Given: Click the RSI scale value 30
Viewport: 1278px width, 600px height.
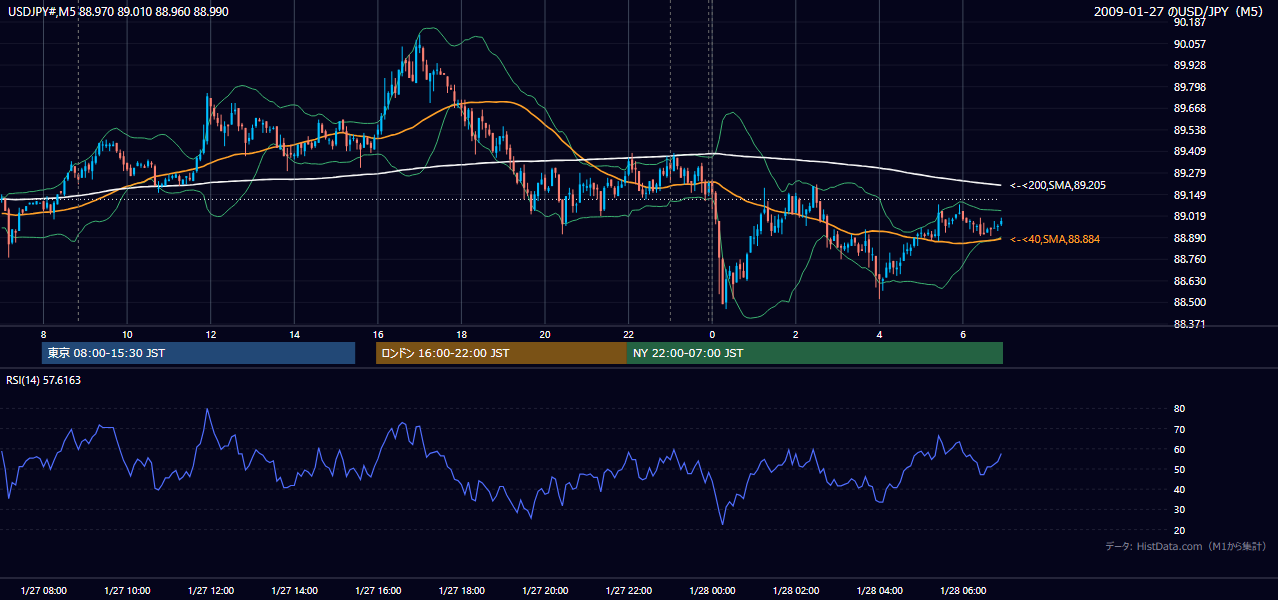Looking at the screenshot, I should point(1179,510).
